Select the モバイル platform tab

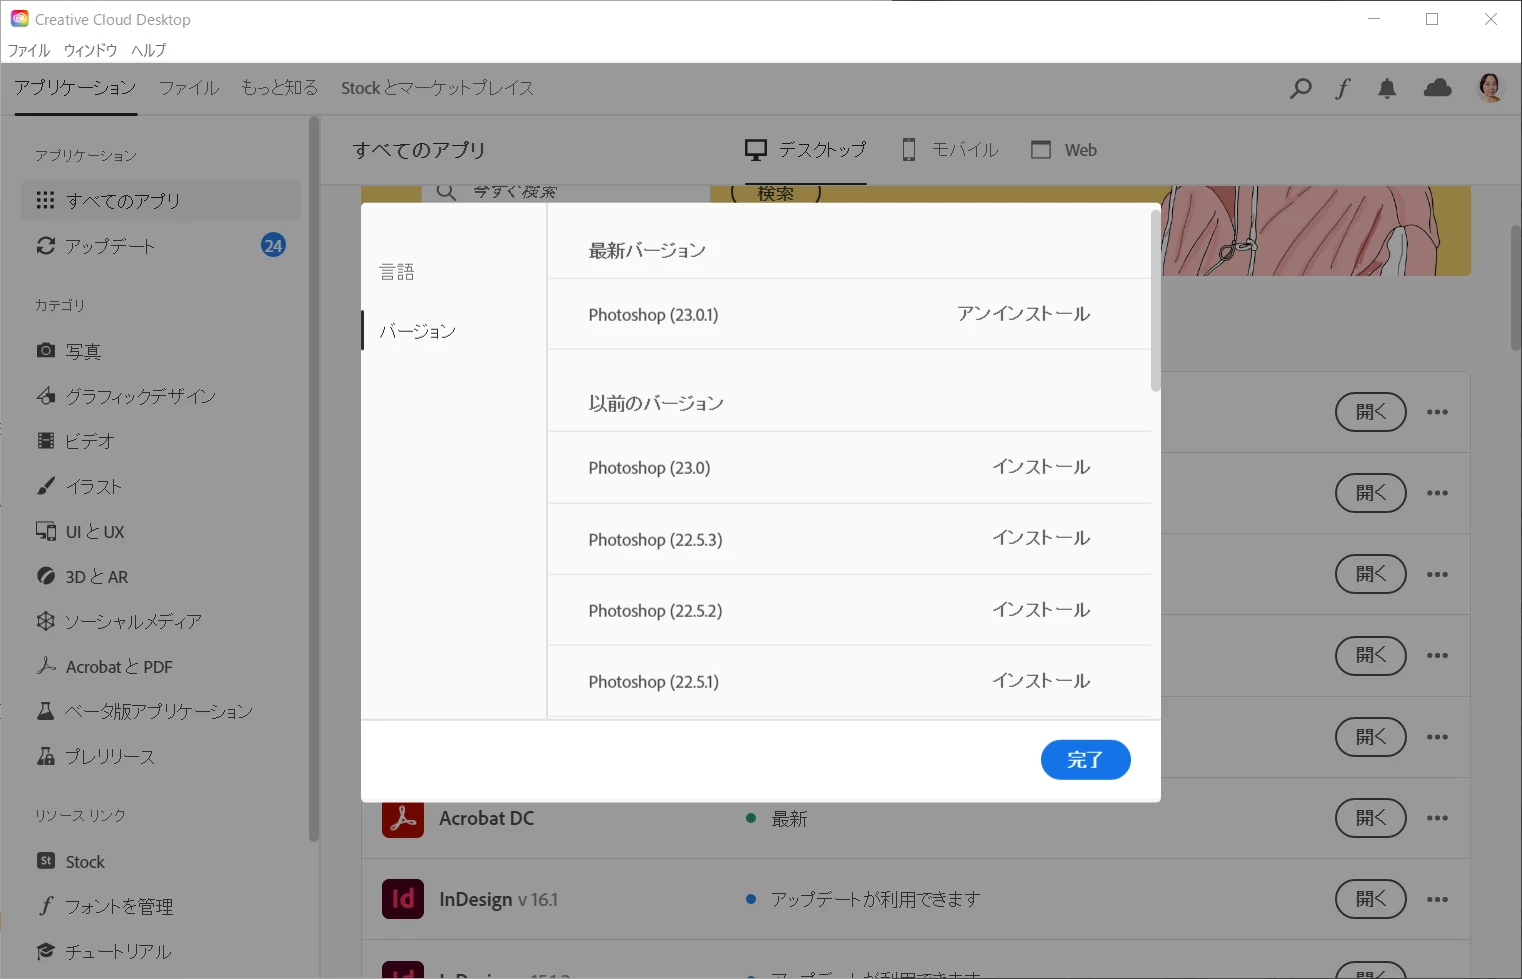point(950,150)
